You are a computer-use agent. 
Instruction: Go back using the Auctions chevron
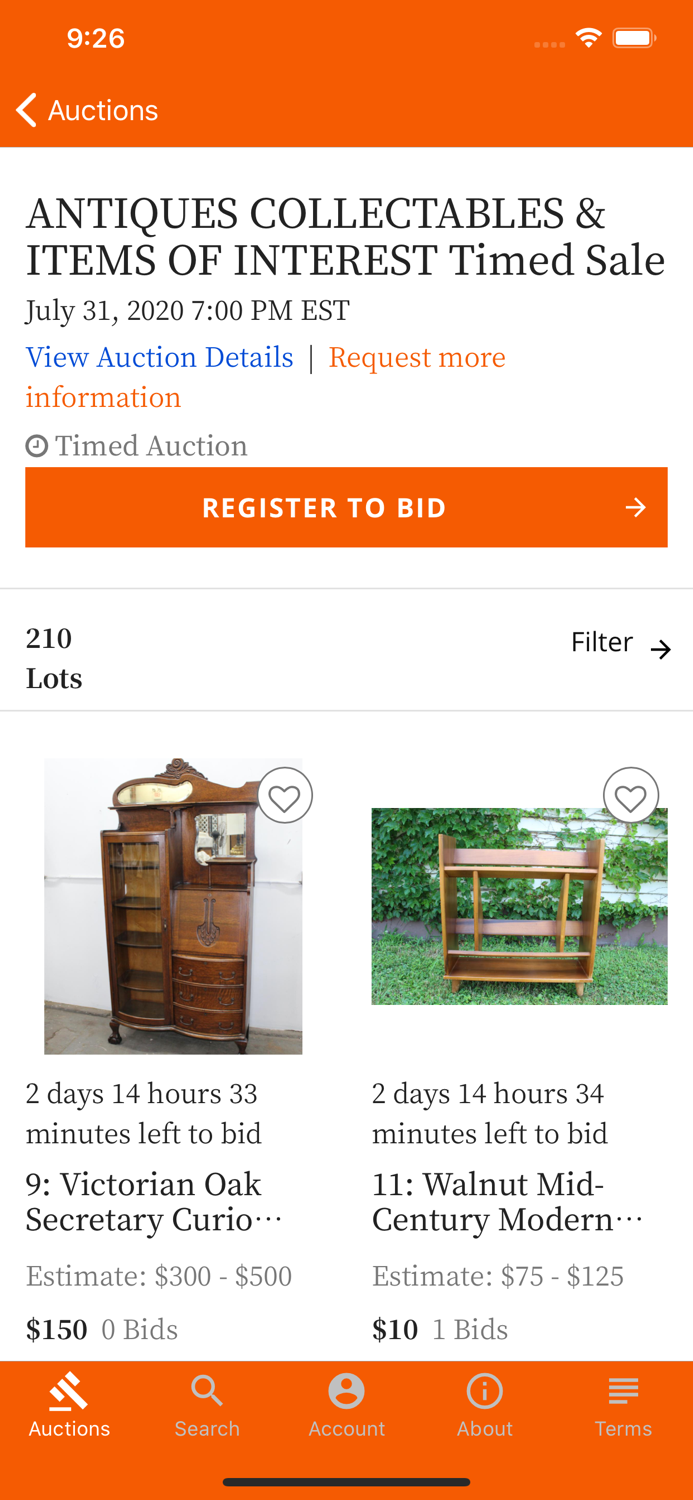point(25,110)
